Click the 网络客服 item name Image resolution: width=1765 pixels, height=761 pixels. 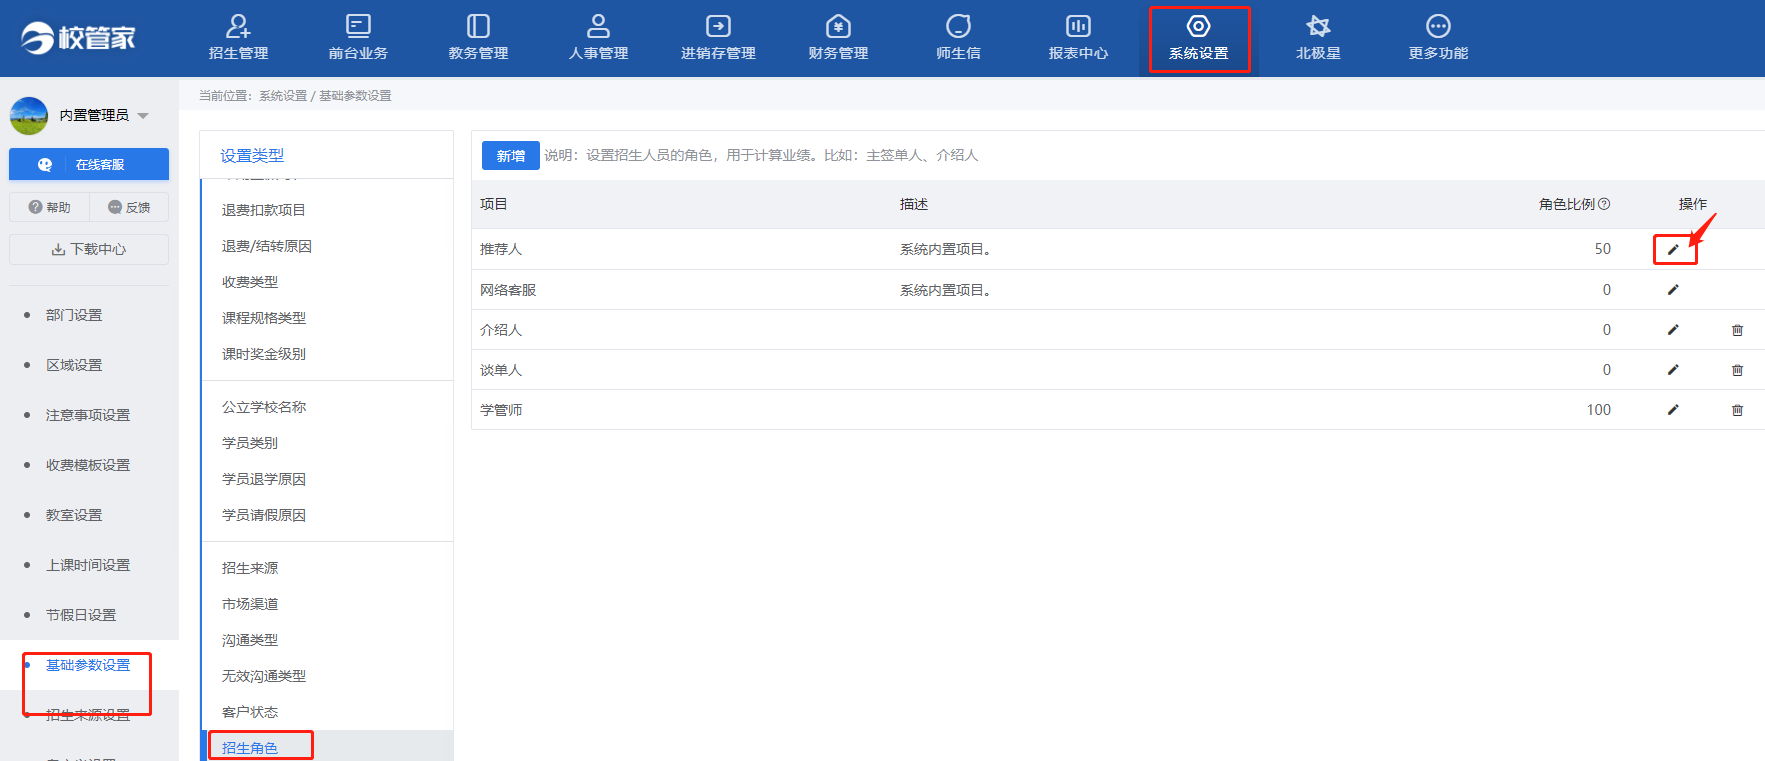click(508, 290)
